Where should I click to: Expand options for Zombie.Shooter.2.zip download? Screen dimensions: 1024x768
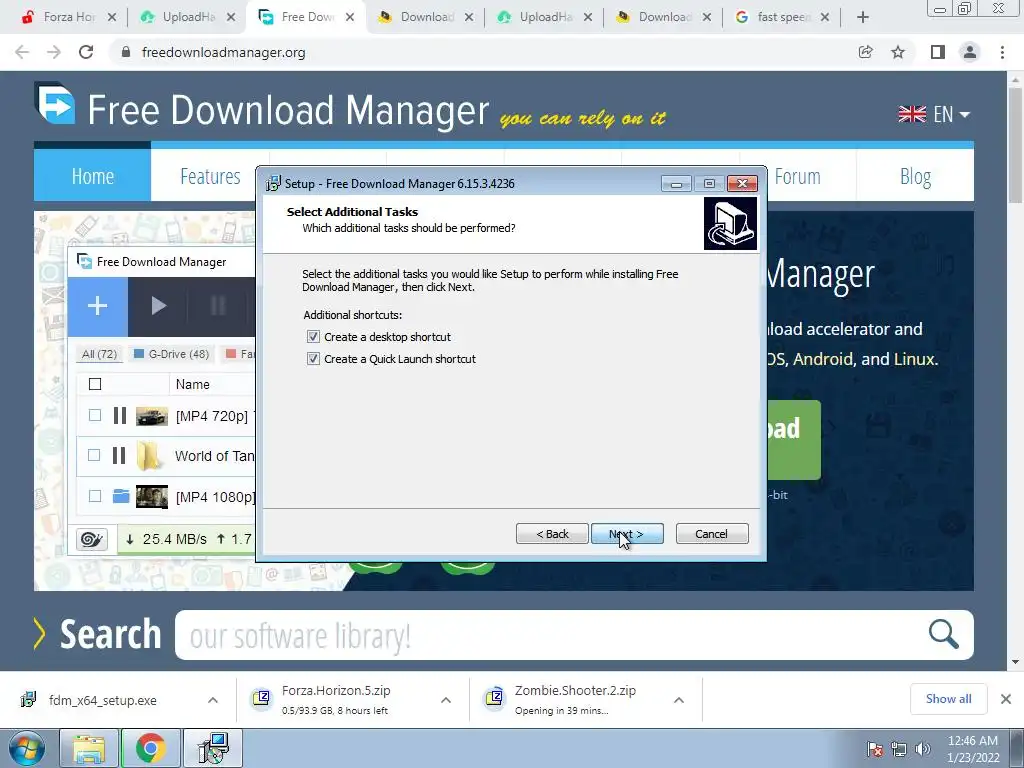[x=679, y=700]
